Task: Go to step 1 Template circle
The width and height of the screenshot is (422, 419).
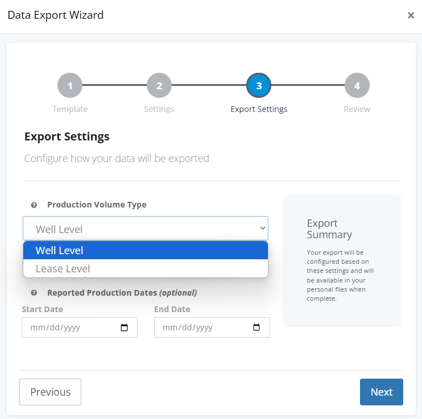Action: (70, 86)
